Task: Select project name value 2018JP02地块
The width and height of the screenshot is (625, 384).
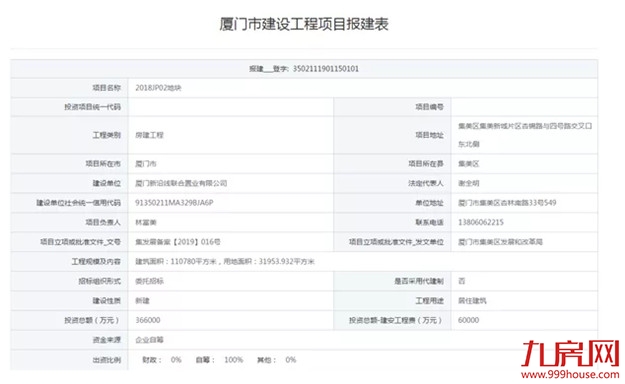Action: [158, 88]
